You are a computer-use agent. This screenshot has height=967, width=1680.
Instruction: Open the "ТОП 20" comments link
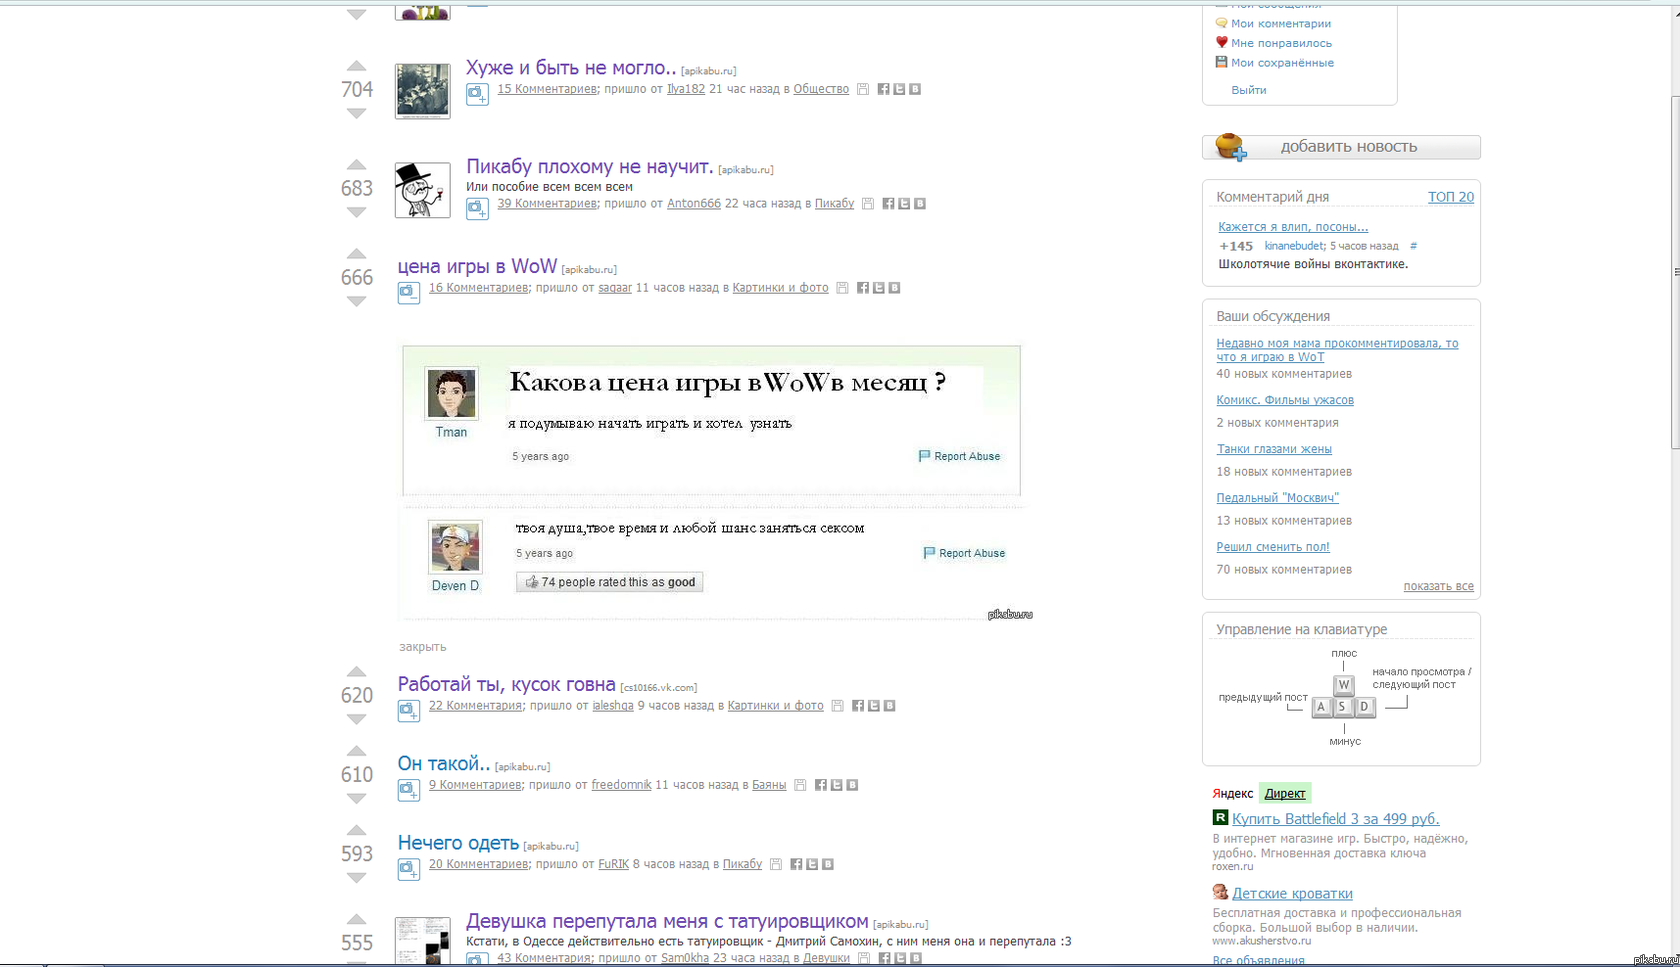point(1450,197)
